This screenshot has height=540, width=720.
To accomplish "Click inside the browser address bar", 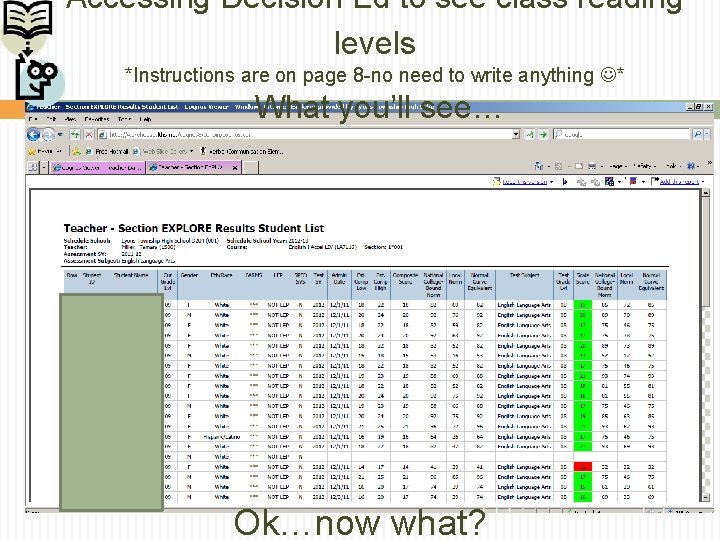I will [305, 135].
